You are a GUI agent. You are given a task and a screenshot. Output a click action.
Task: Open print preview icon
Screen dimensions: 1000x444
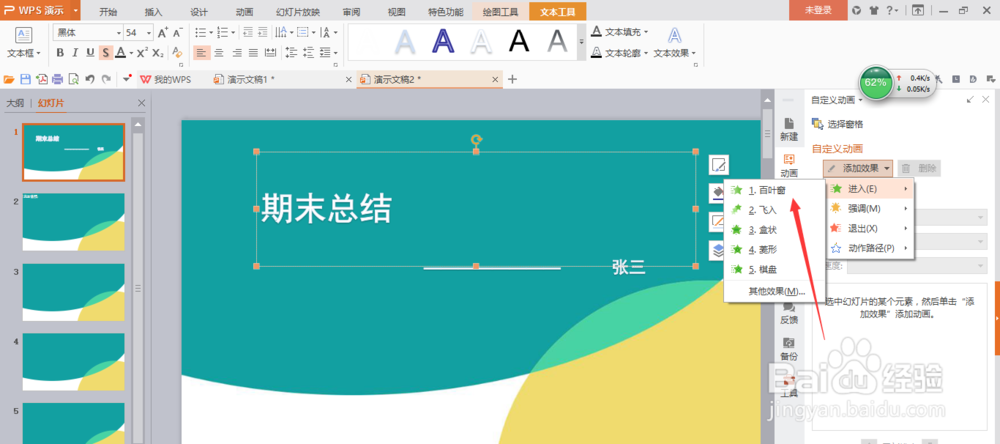(x=74, y=79)
